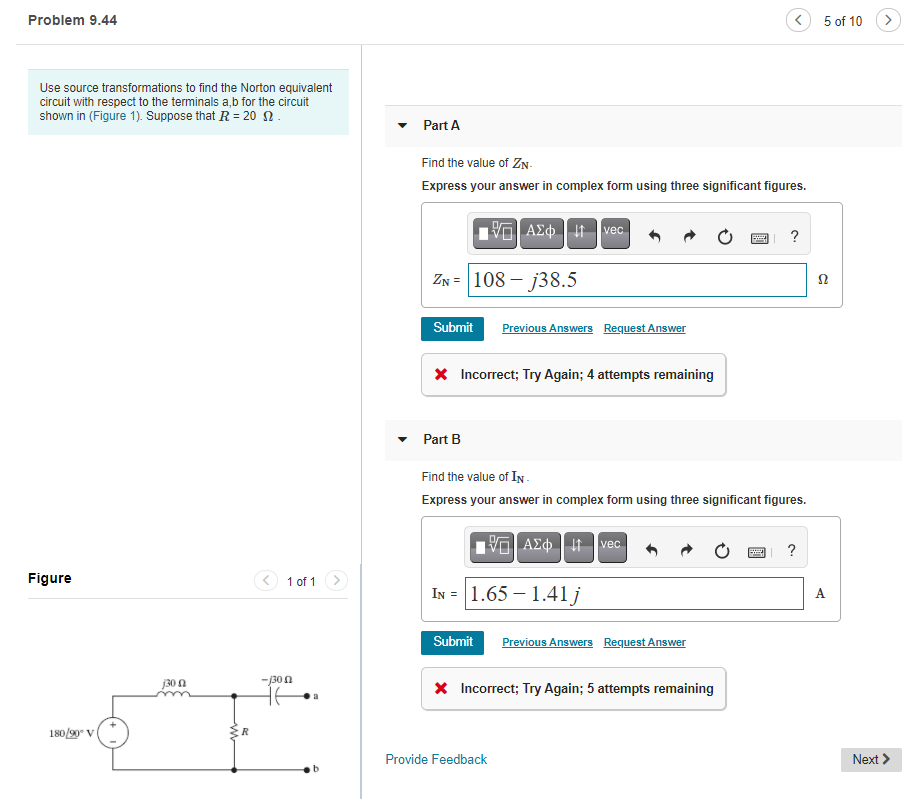Undo last edit in Part A equation toolbar

(655, 232)
